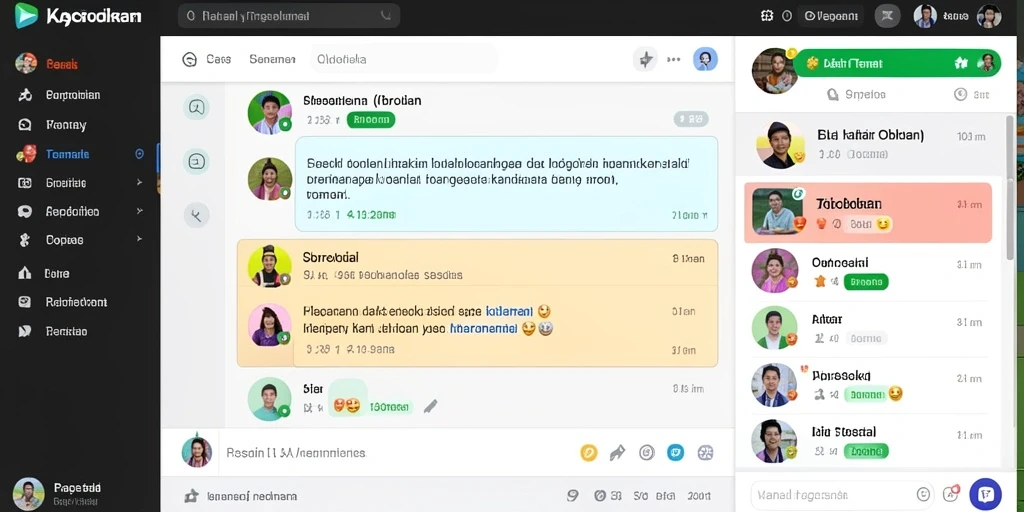
Task: Click the grid icon in top bar
Action: tap(767, 16)
